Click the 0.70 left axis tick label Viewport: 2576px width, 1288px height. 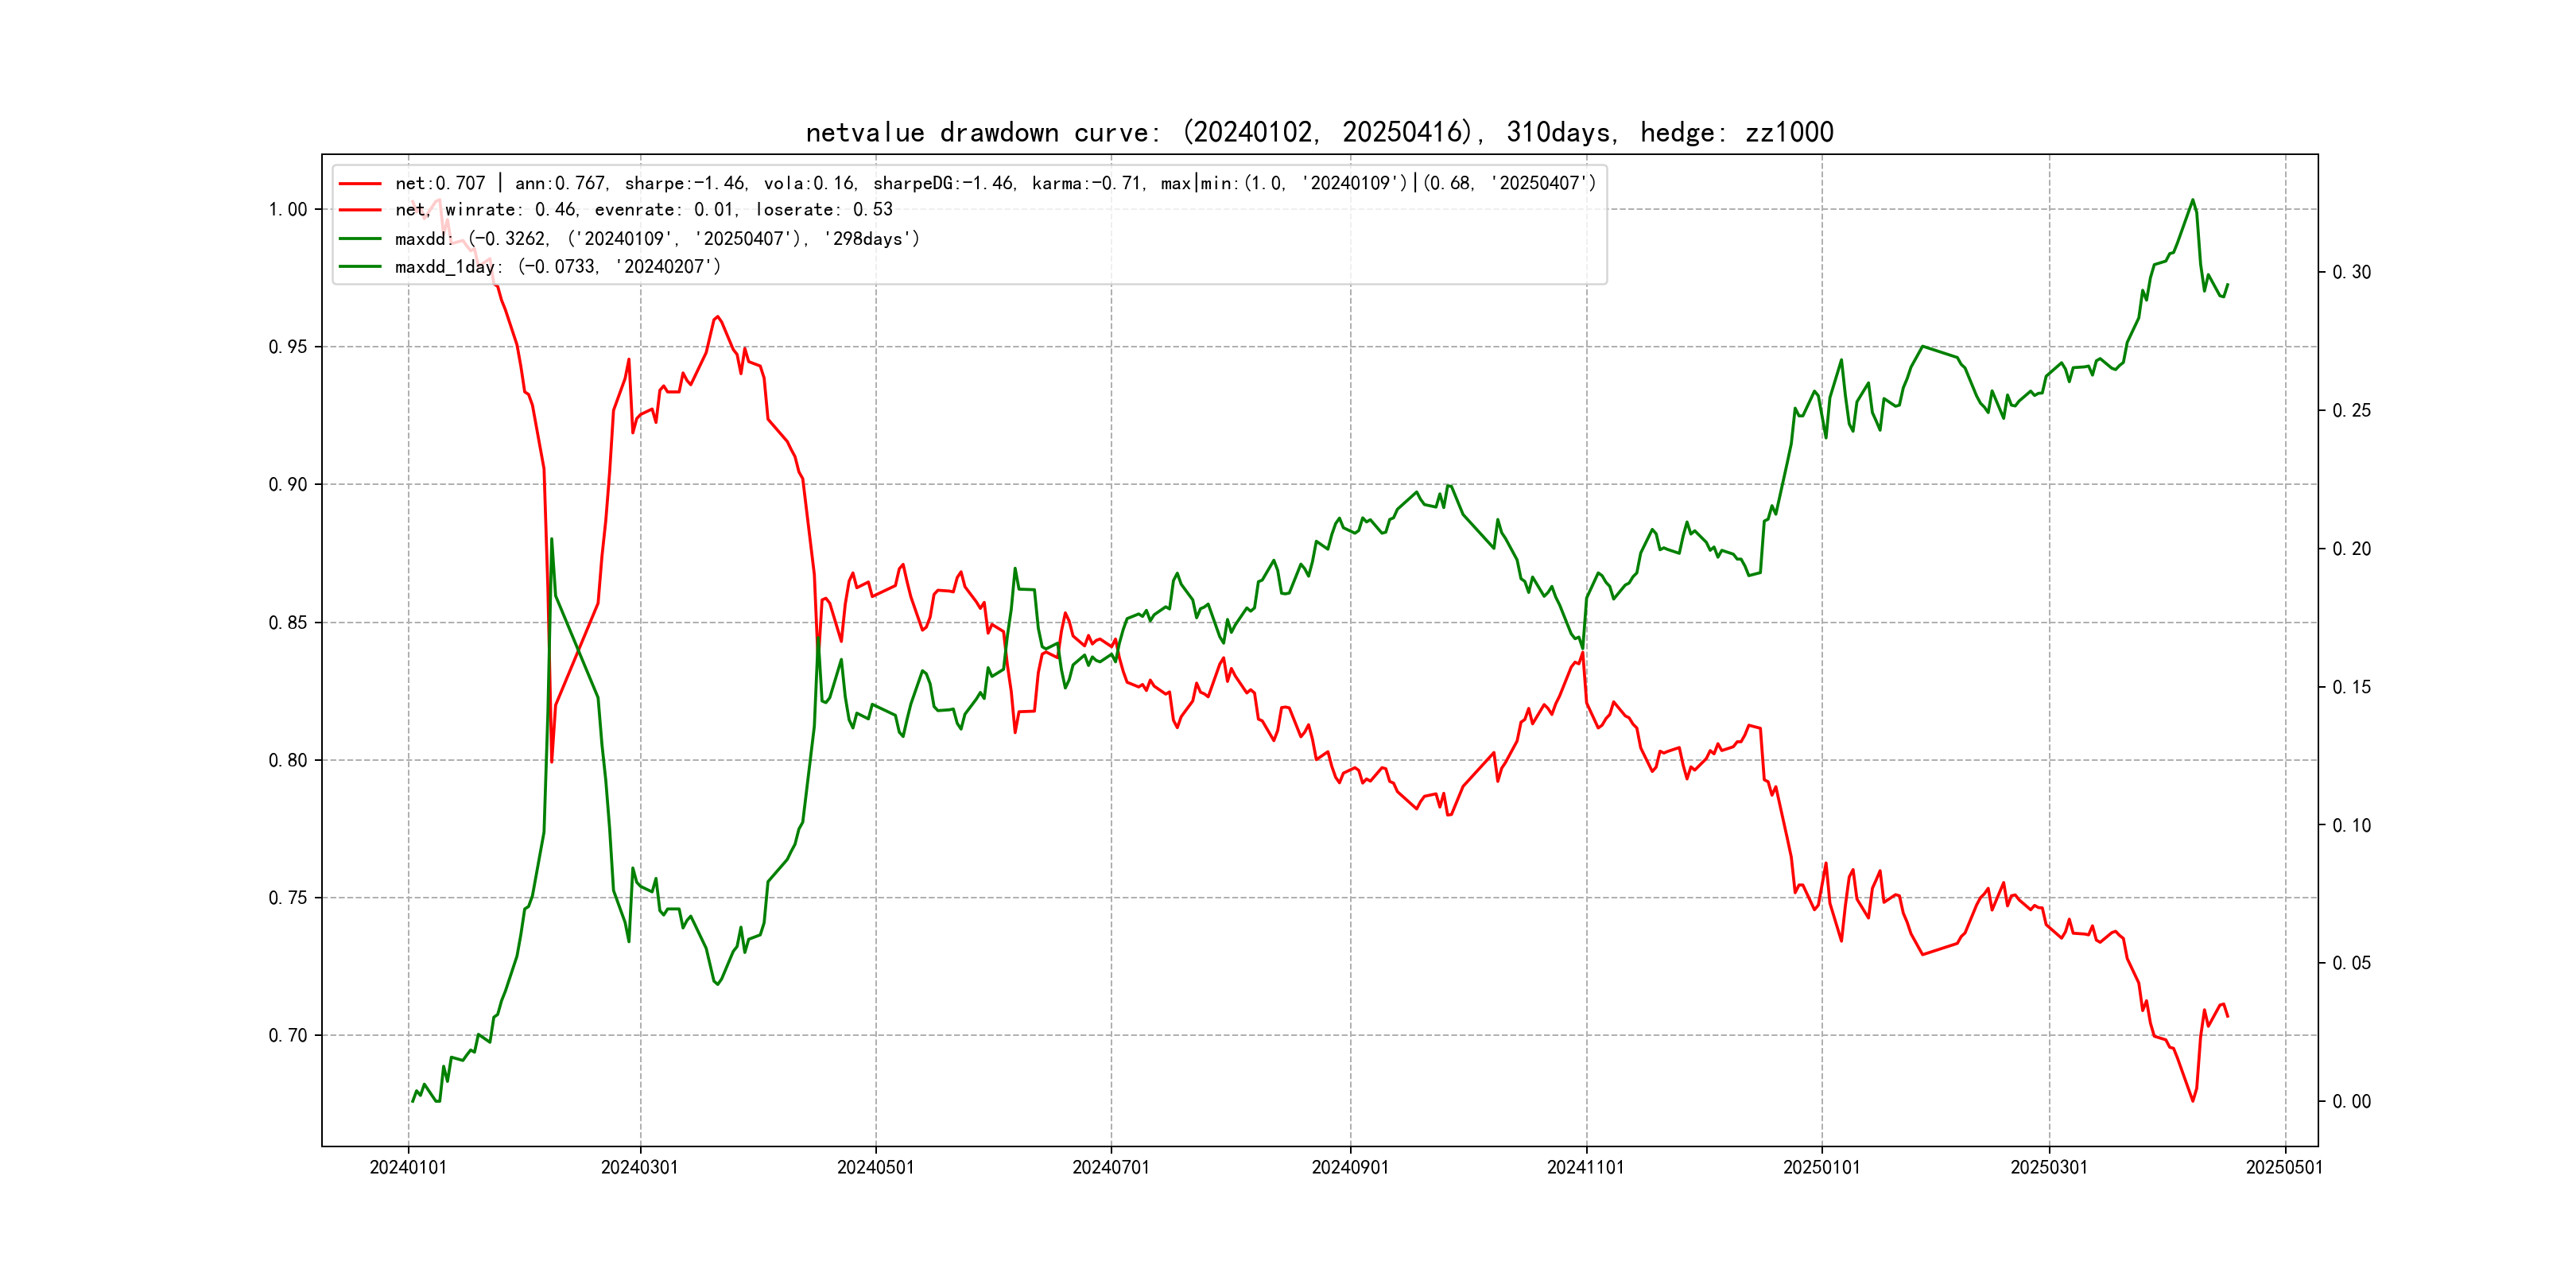(x=287, y=1036)
